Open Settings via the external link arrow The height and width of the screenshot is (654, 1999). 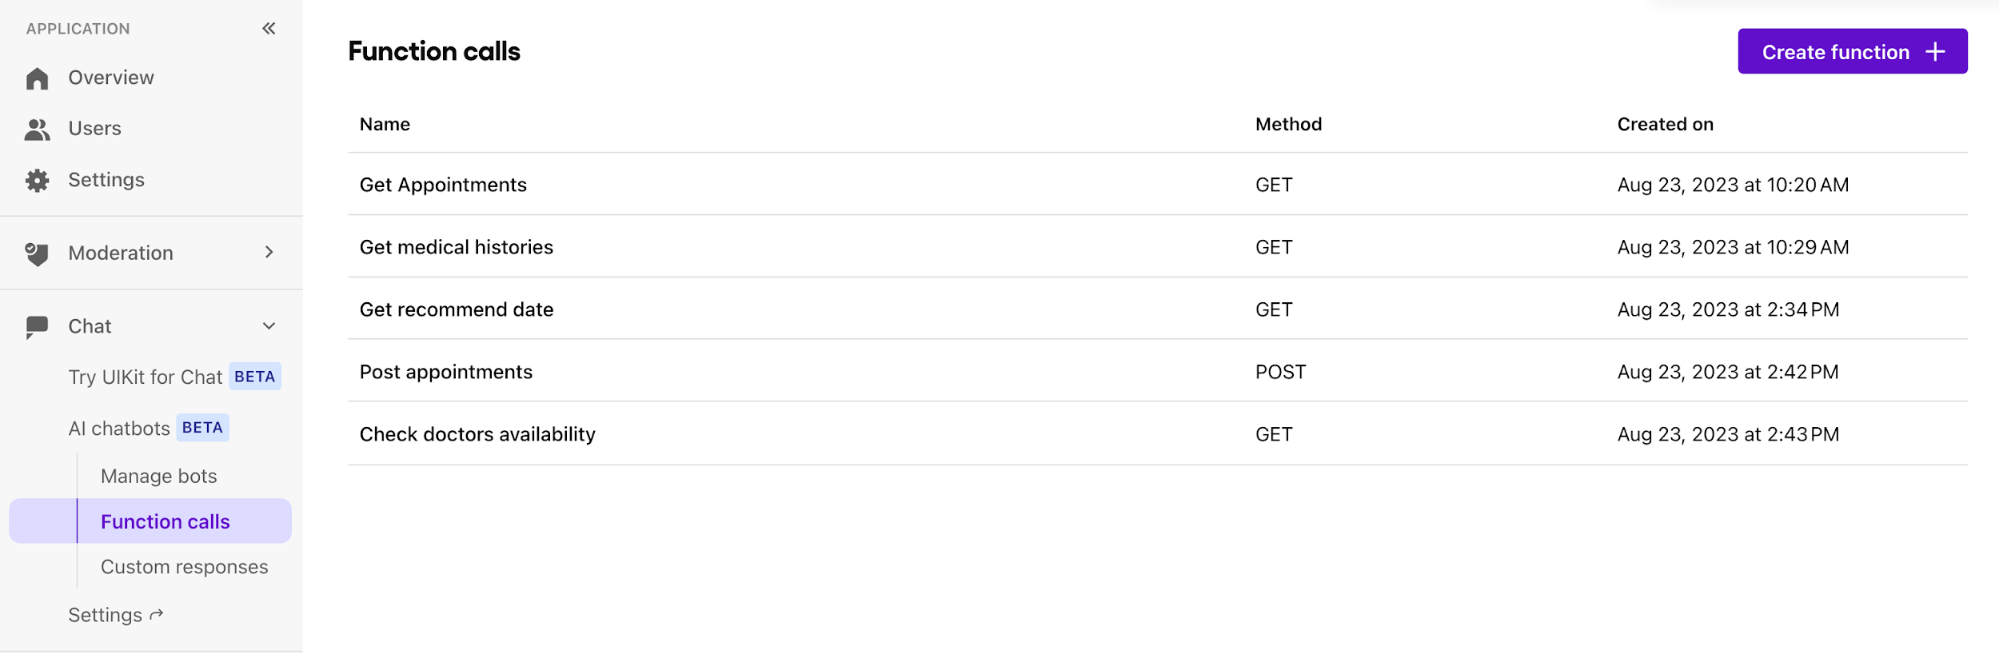(x=157, y=614)
